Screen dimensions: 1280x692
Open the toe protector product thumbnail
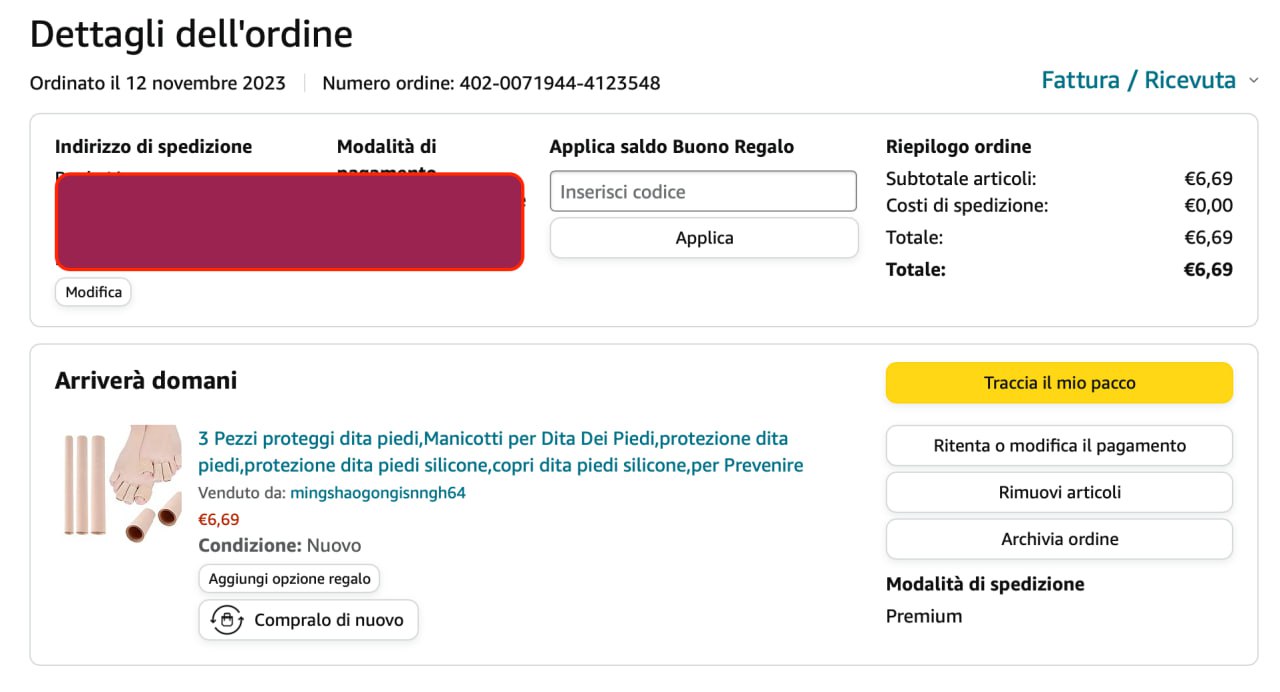coord(118,484)
